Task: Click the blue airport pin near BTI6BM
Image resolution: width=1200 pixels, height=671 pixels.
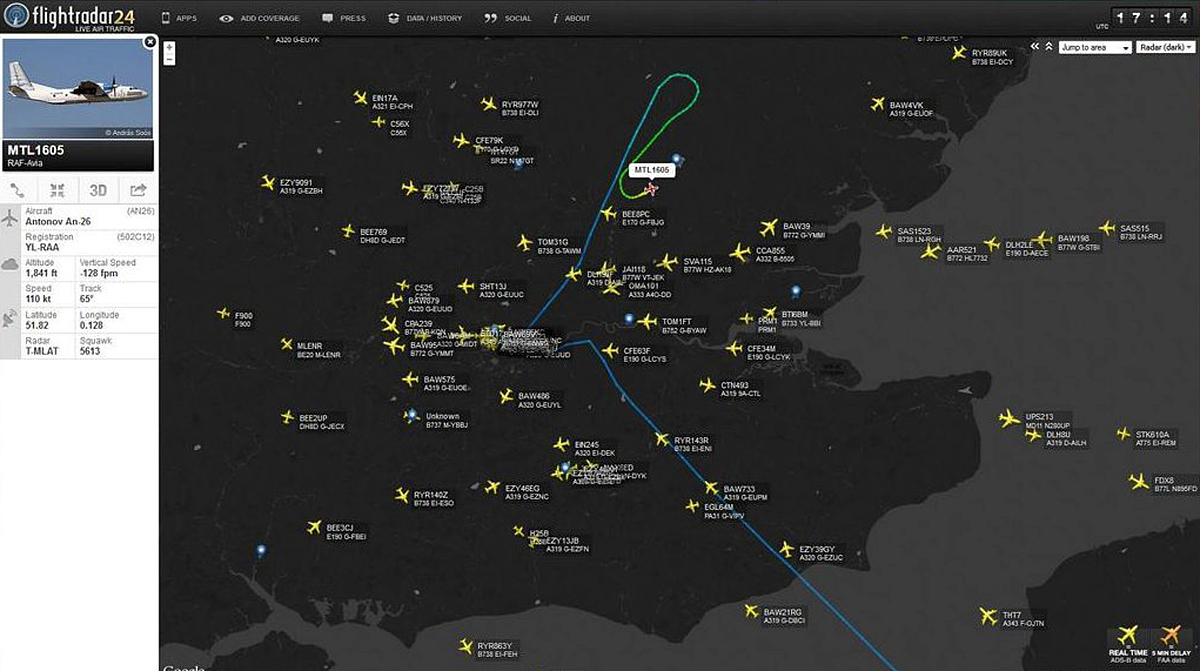Action: (x=796, y=291)
